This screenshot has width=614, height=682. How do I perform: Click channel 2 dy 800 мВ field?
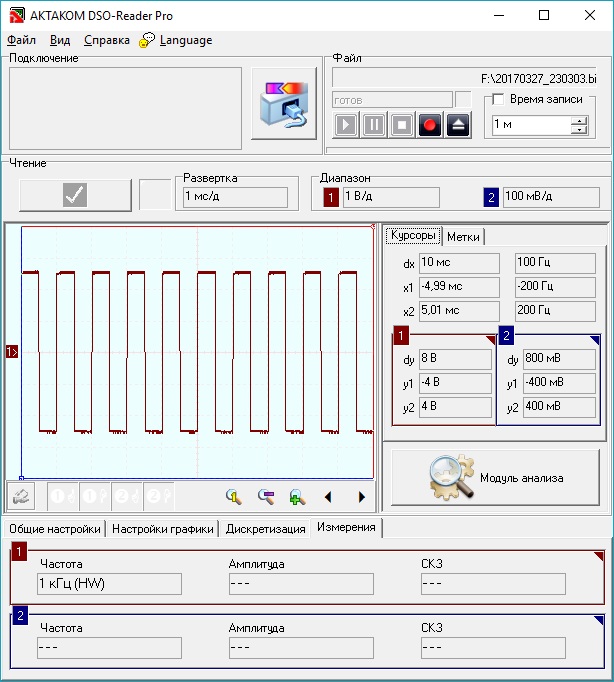pos(559,359)
